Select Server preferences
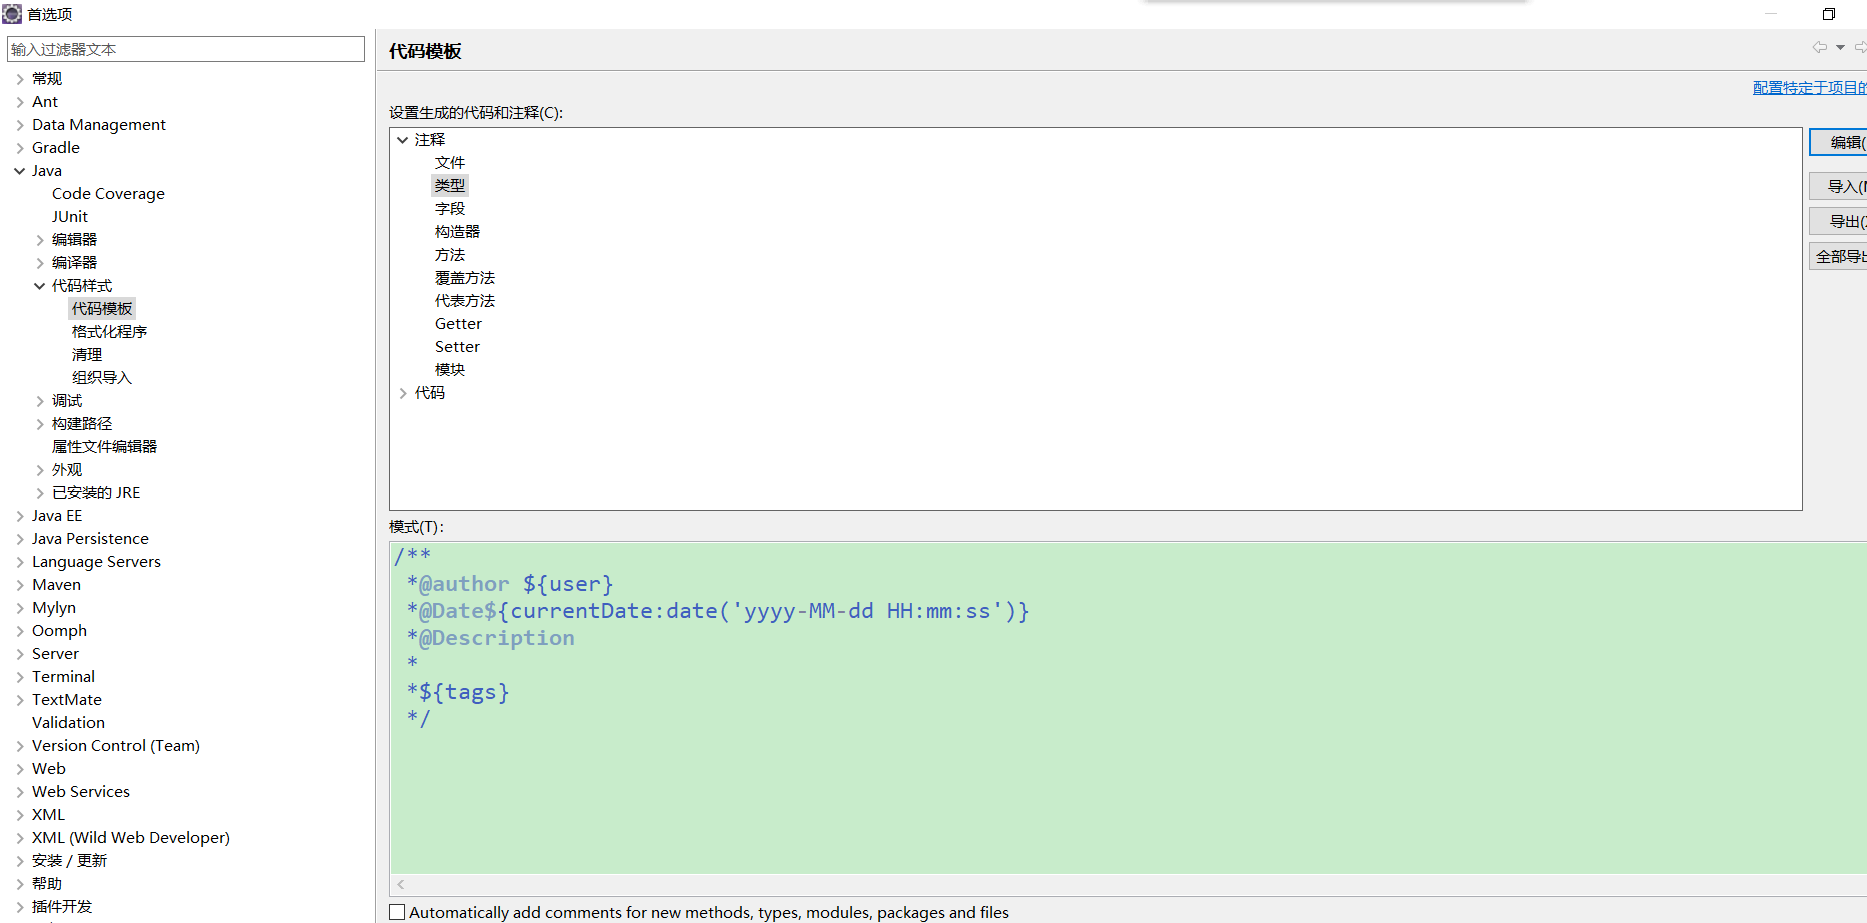The image size is (1867, 923). point(55,654)
